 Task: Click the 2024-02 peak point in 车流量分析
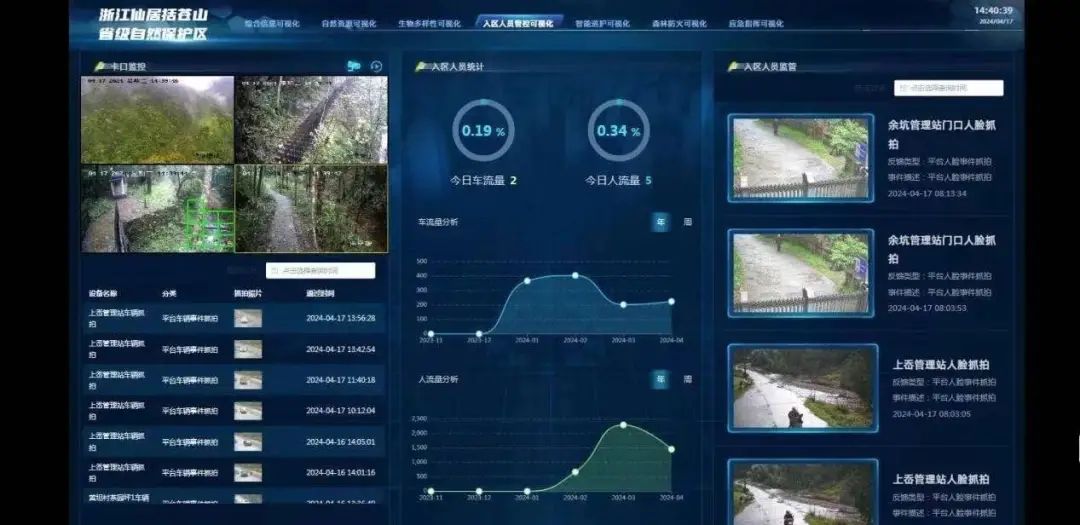[x=575, y=275]
